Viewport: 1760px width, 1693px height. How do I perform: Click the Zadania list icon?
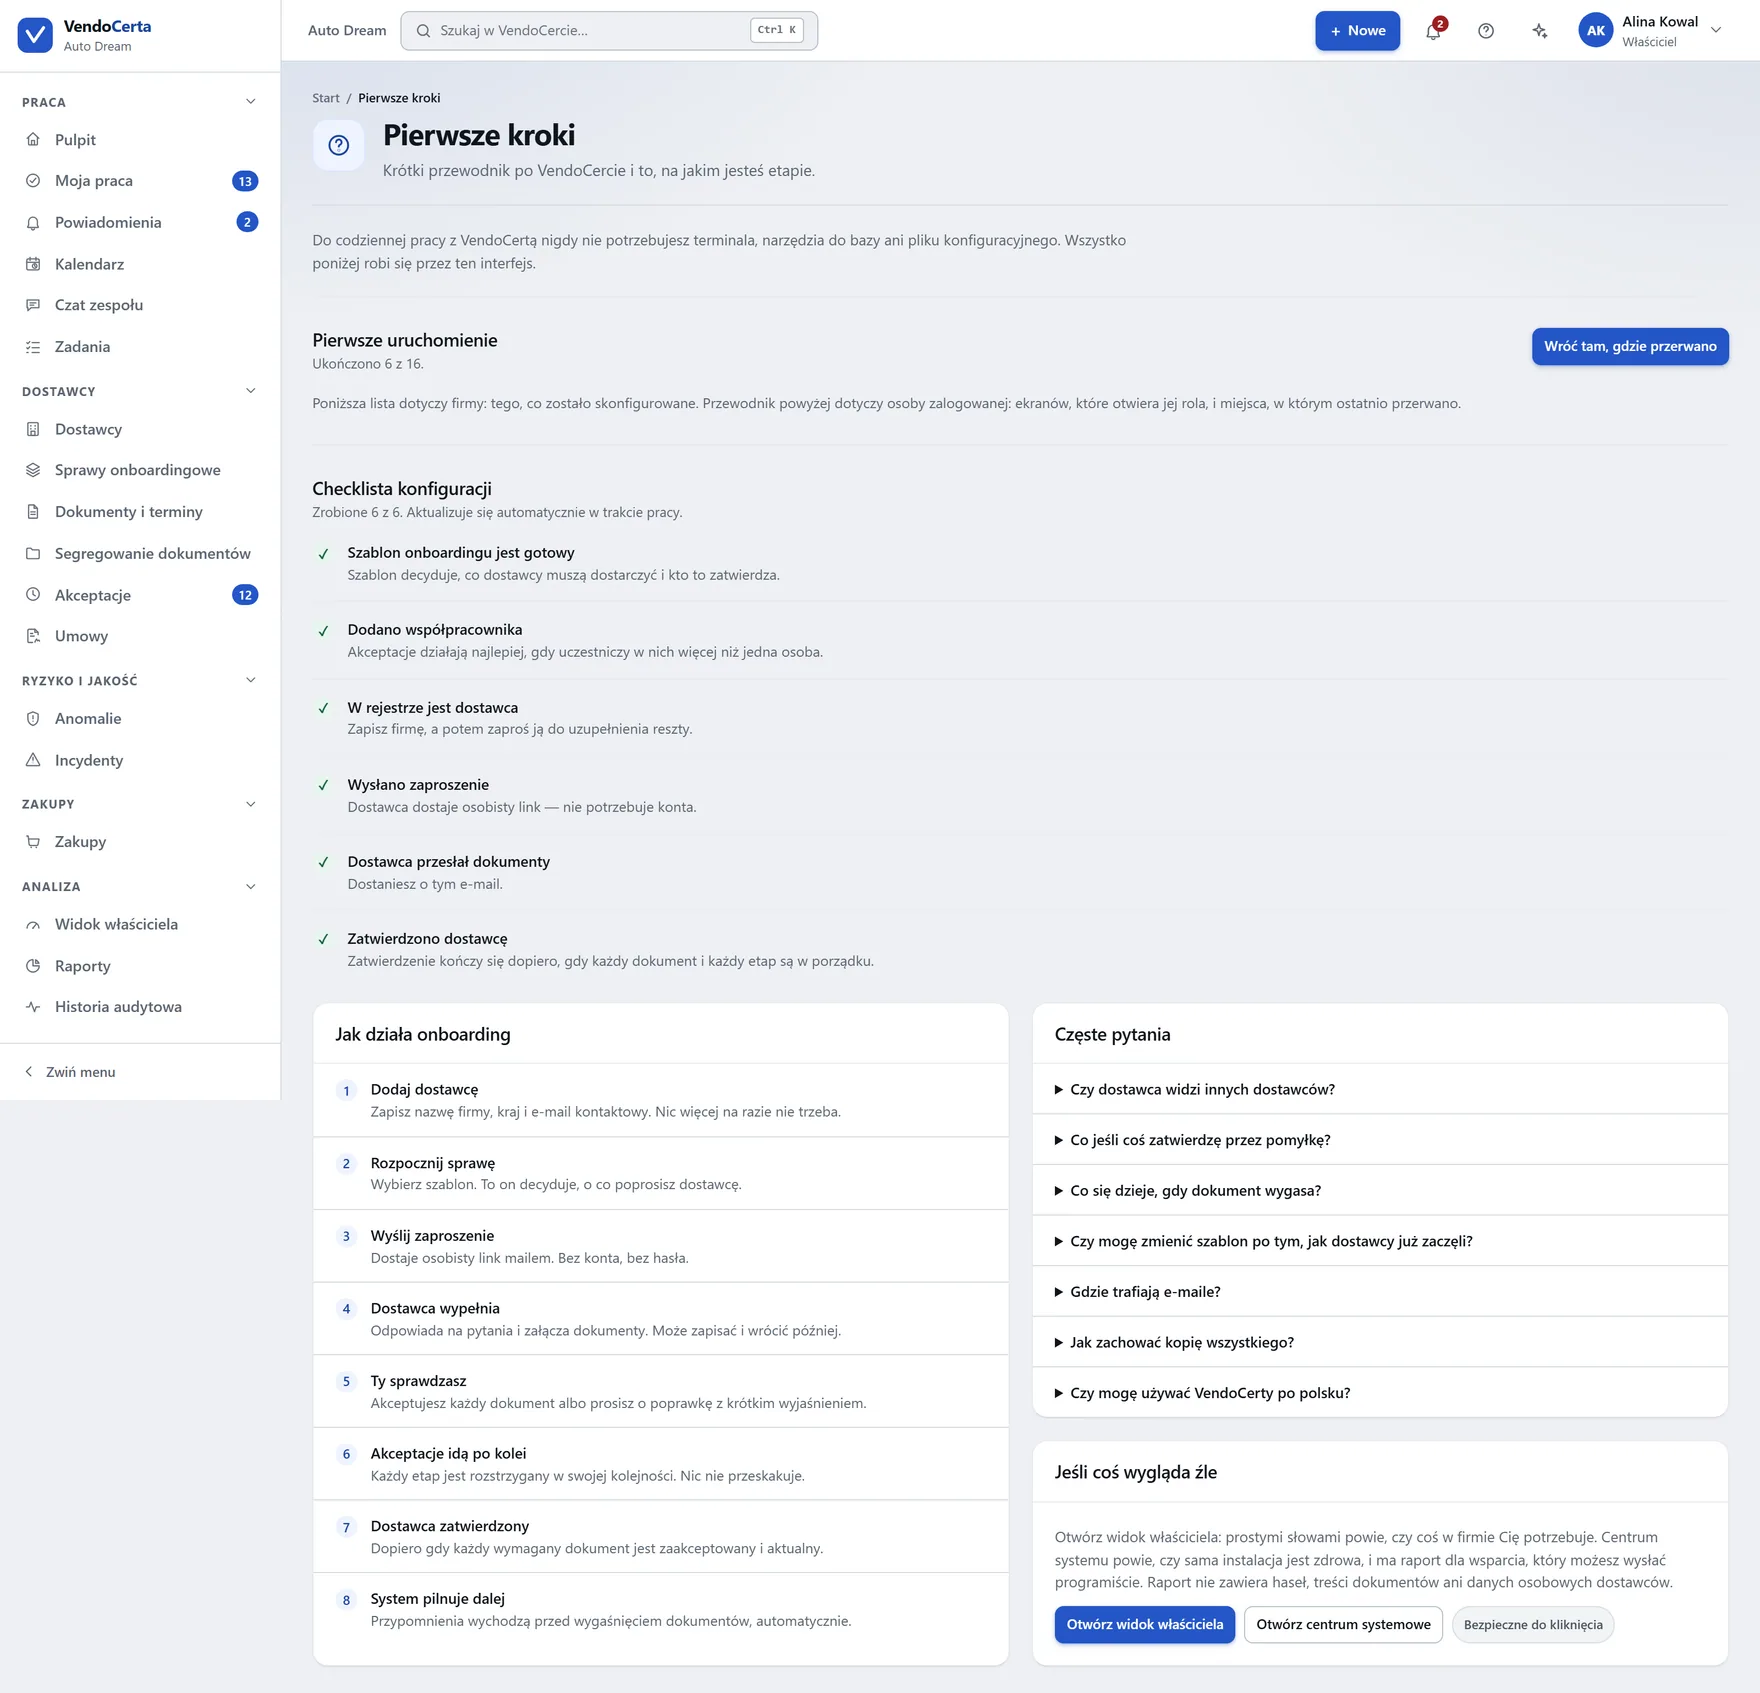[x=33, y=347]
